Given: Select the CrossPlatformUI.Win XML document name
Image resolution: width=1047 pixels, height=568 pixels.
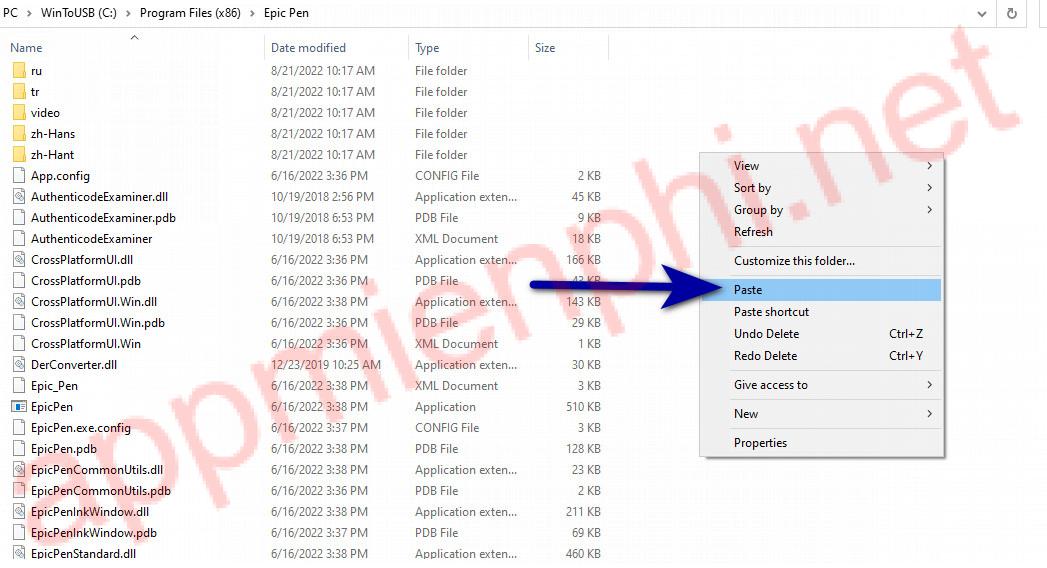Looking at the screenshot, I should point(86,344).
